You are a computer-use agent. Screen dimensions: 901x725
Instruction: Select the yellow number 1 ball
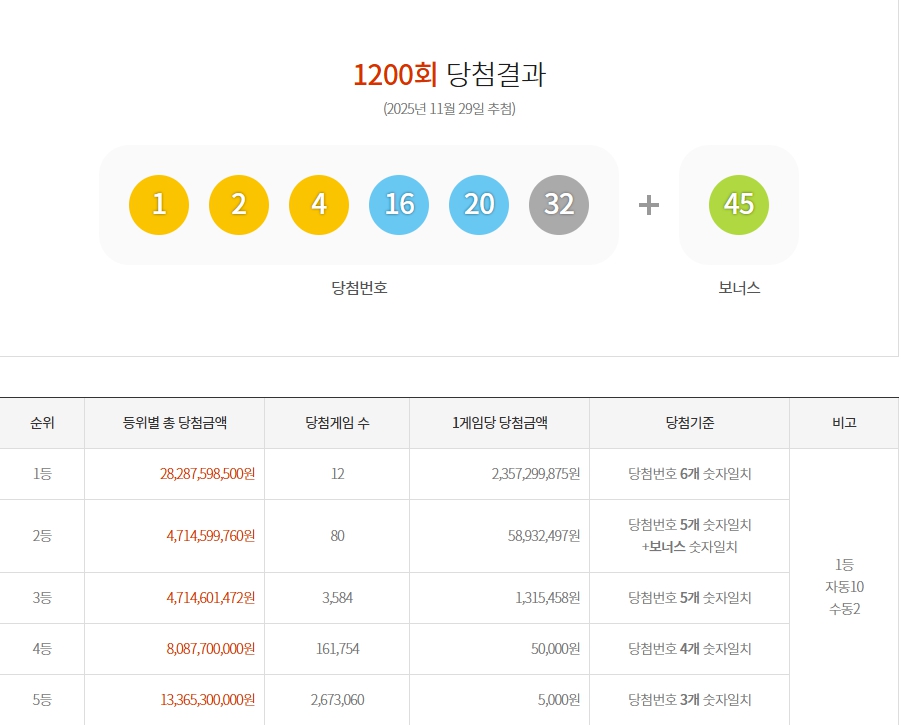(159, 205)
